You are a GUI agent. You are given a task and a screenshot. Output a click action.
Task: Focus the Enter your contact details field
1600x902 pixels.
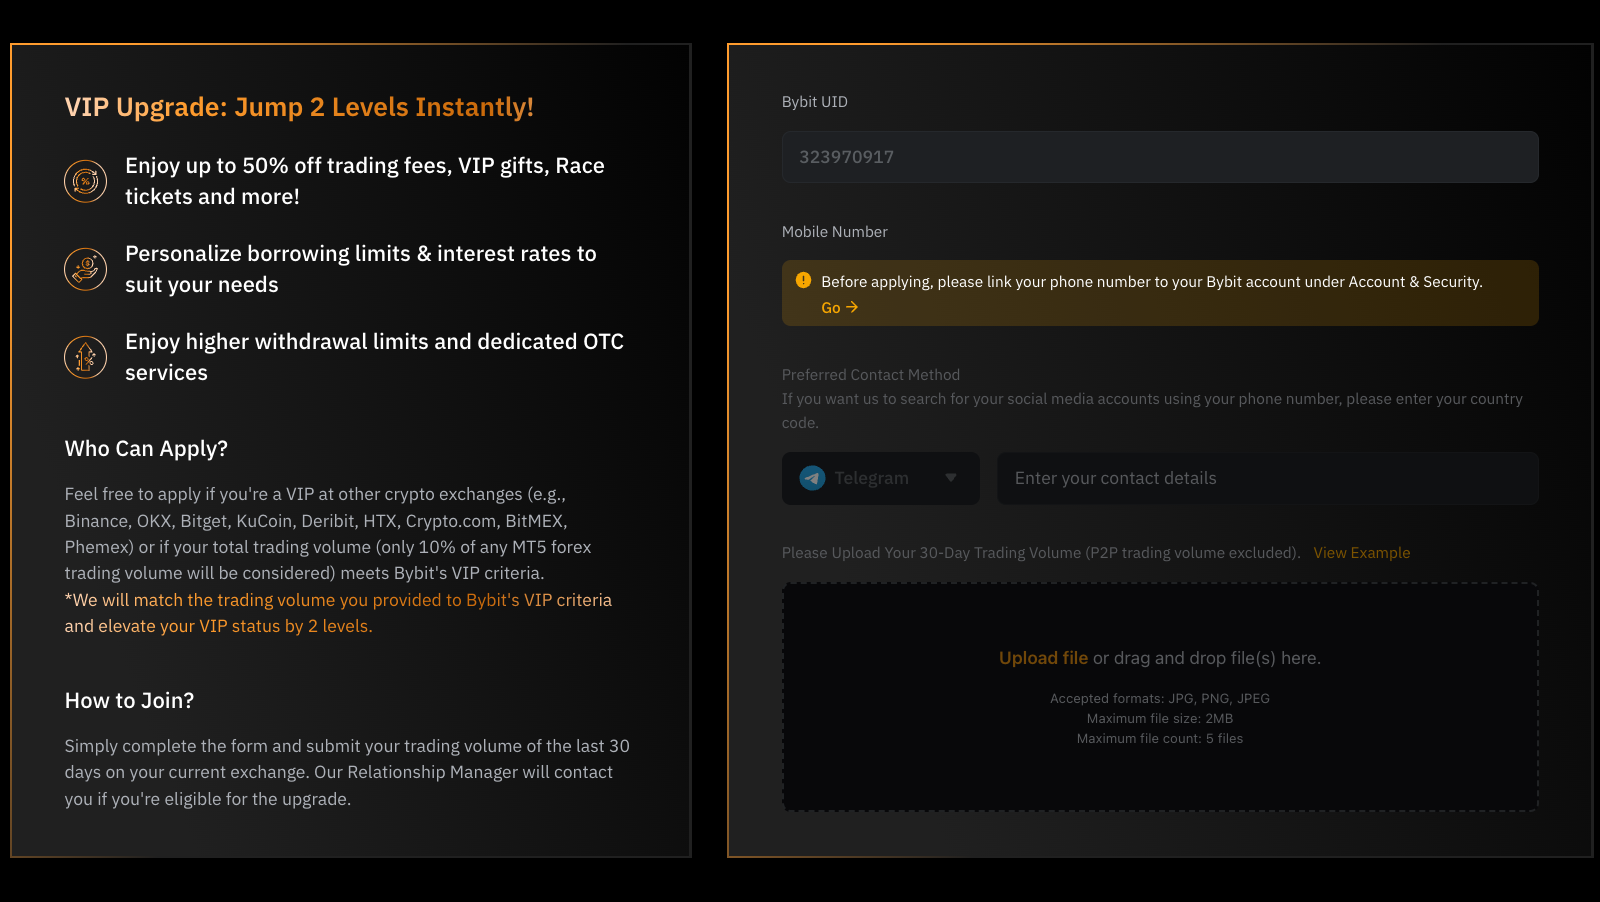(x=1267, y=478)
